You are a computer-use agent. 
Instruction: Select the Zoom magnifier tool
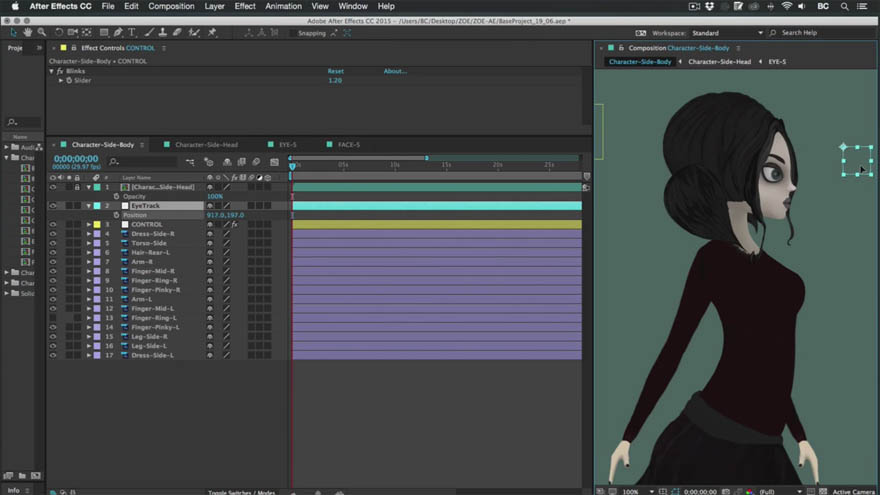tap(42, 33)
